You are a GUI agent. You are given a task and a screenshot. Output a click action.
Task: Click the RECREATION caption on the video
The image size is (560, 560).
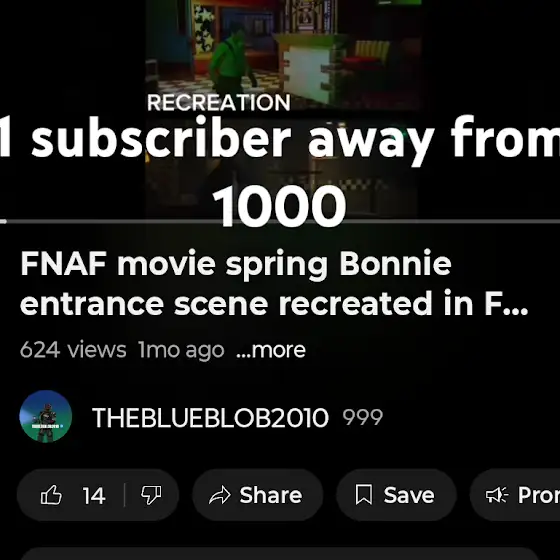click(219, 102)
